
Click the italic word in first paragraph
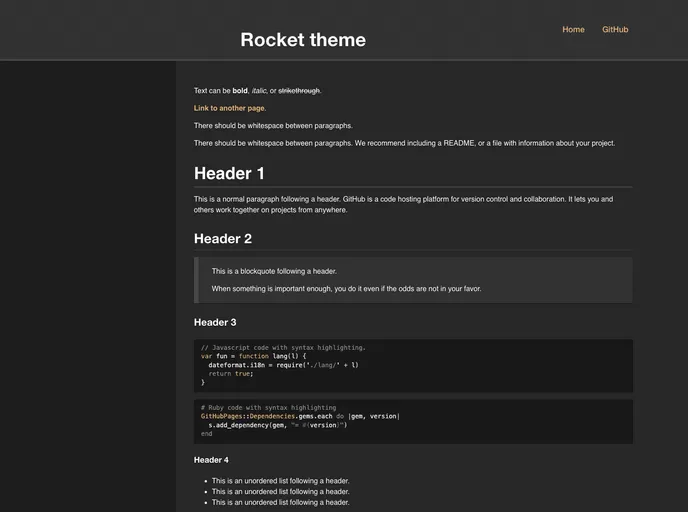pyautogui.click(x=259, y=91)
